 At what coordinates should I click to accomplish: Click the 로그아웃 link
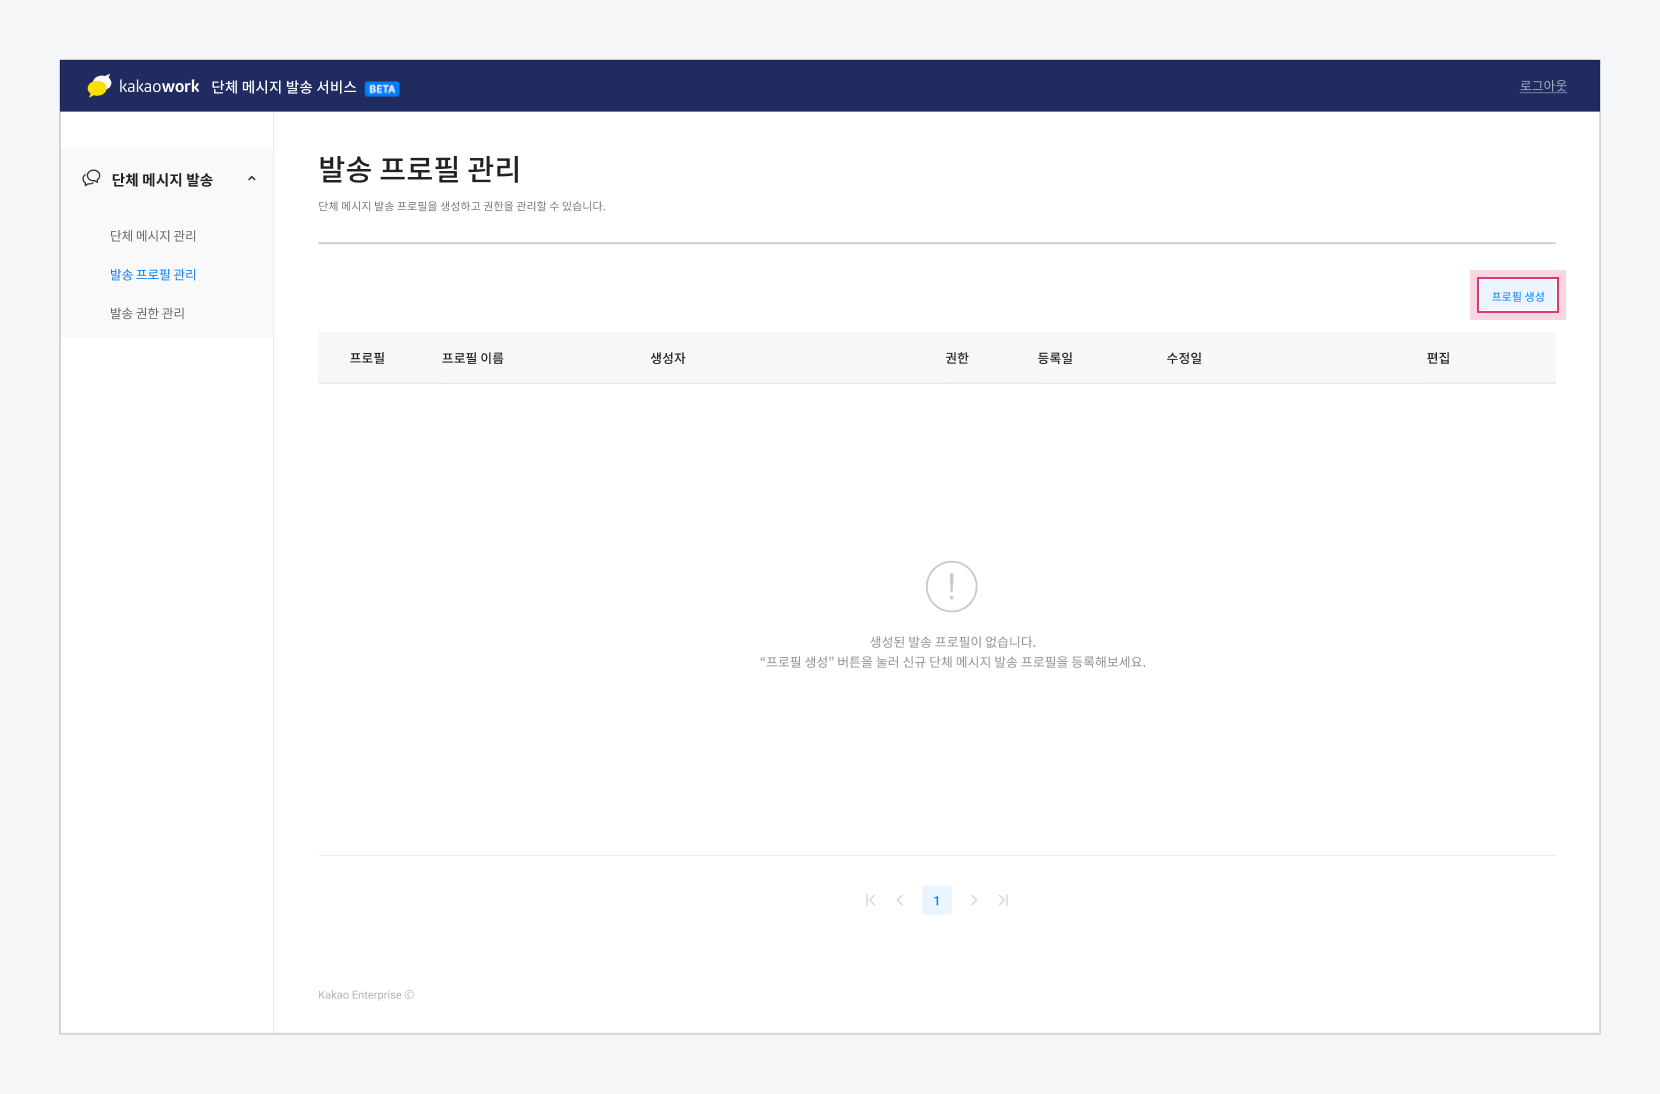point(1543,86)
